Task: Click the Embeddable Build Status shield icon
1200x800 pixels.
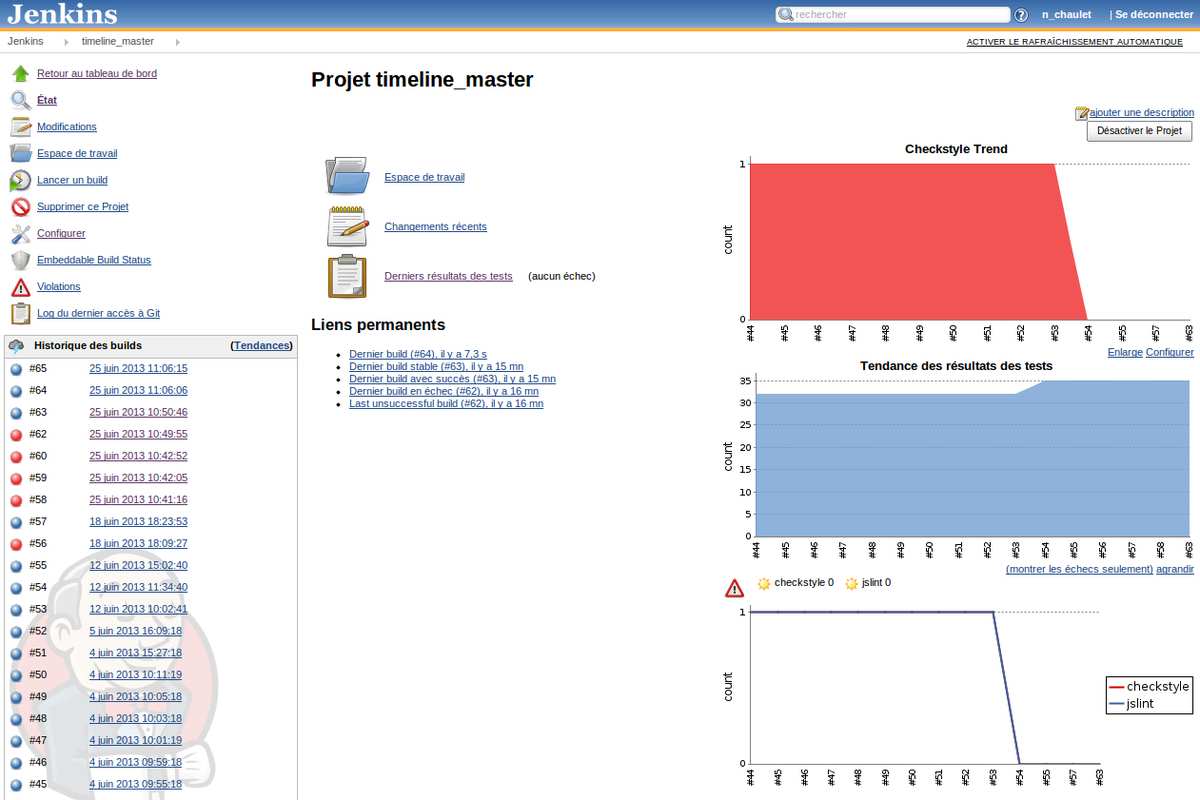Action: 20,260
